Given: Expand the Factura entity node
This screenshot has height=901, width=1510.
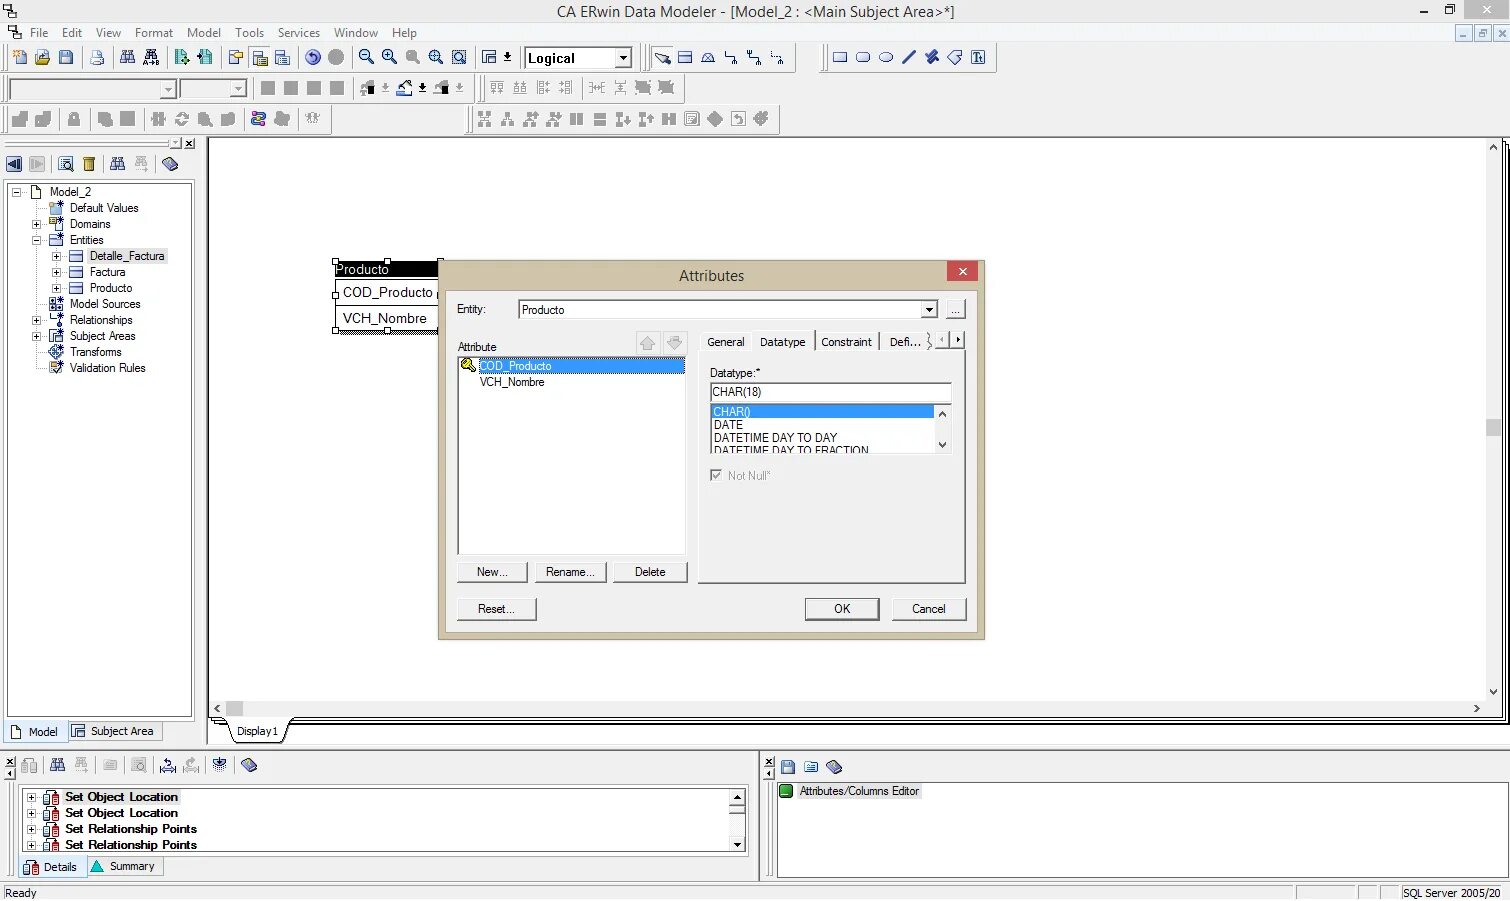Looking at the screenshot, I should (57, 272).
